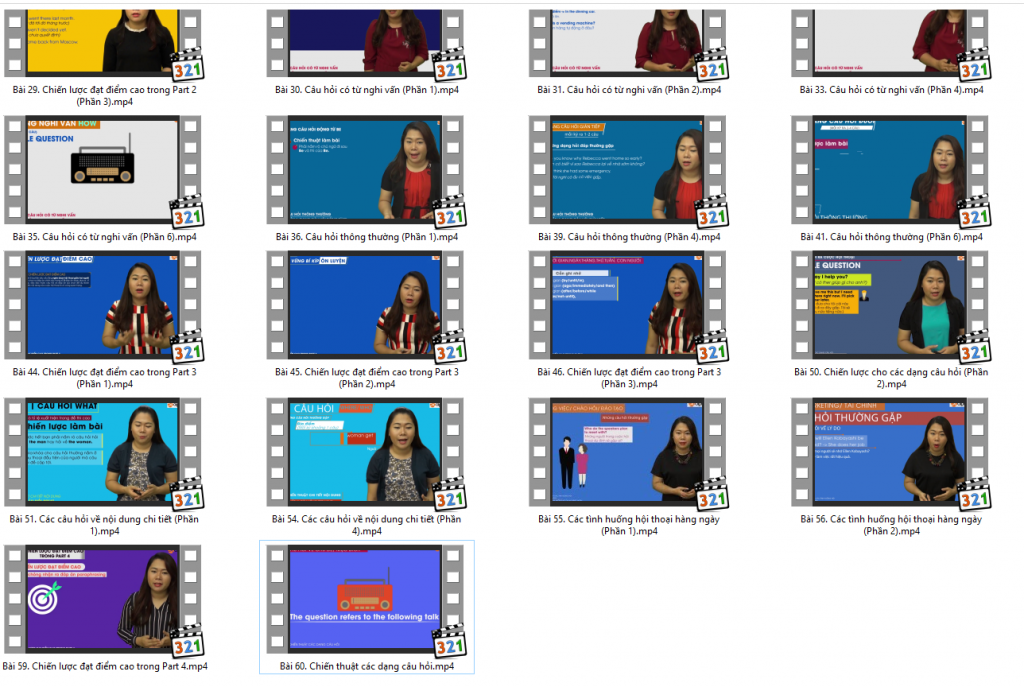Select the Bài 30 video thumbnail
Viewport: 1024px width, 687px height.
tap(366, 40)
